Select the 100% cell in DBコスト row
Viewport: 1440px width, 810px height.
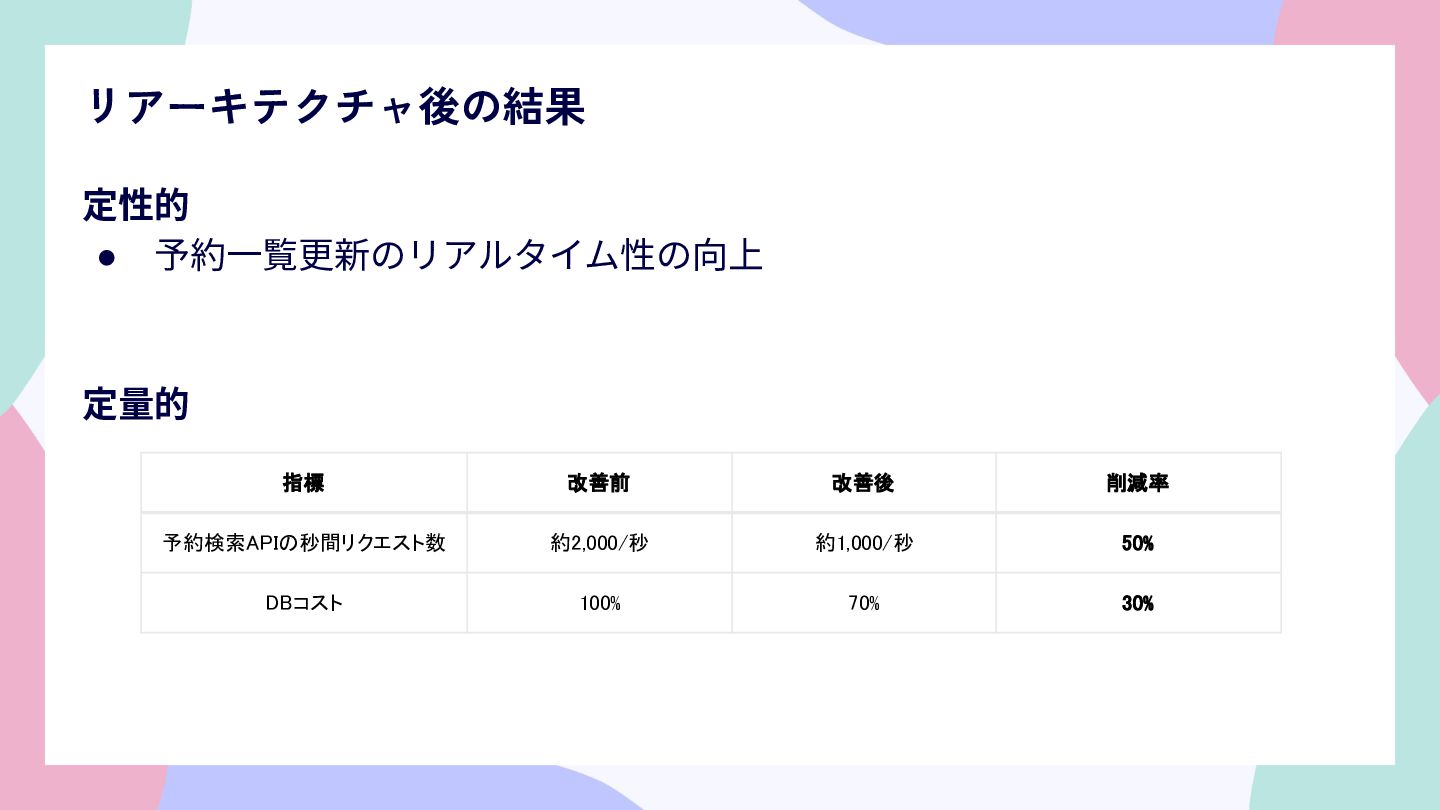point(599,603)
